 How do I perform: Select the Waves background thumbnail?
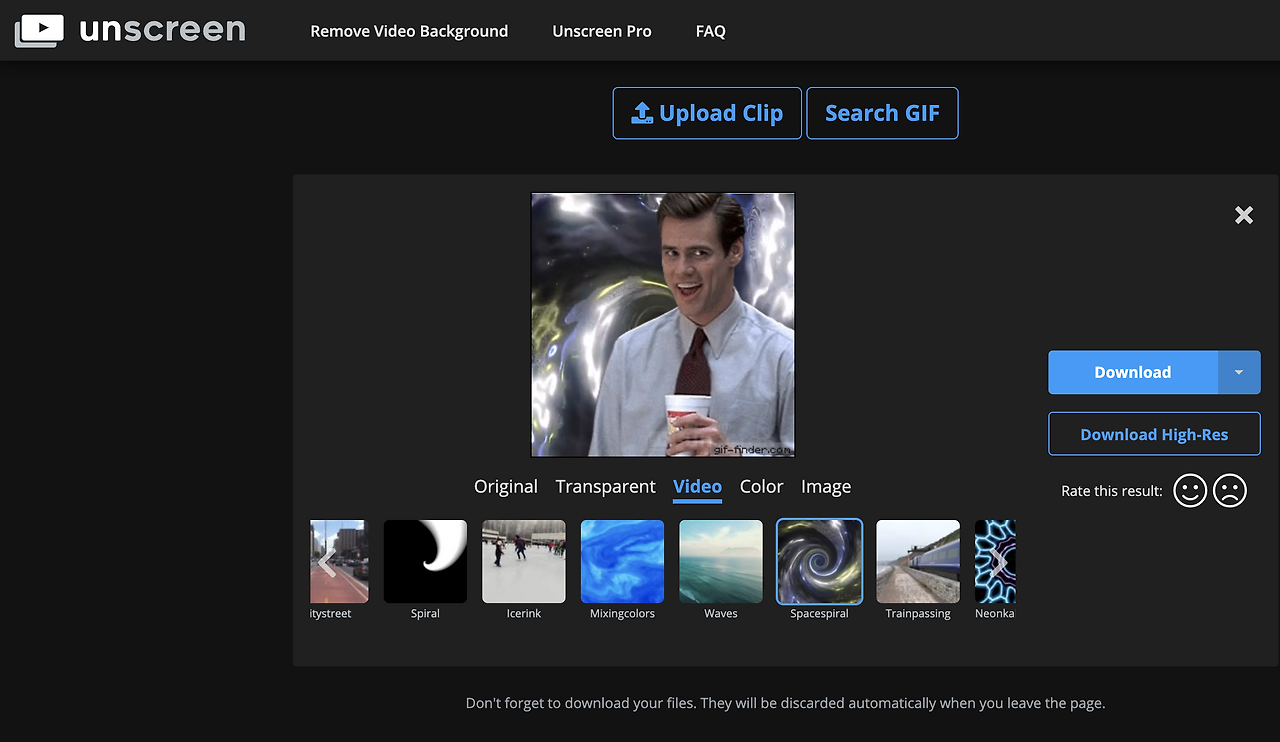pyautogui.click(x=721, y=562)
